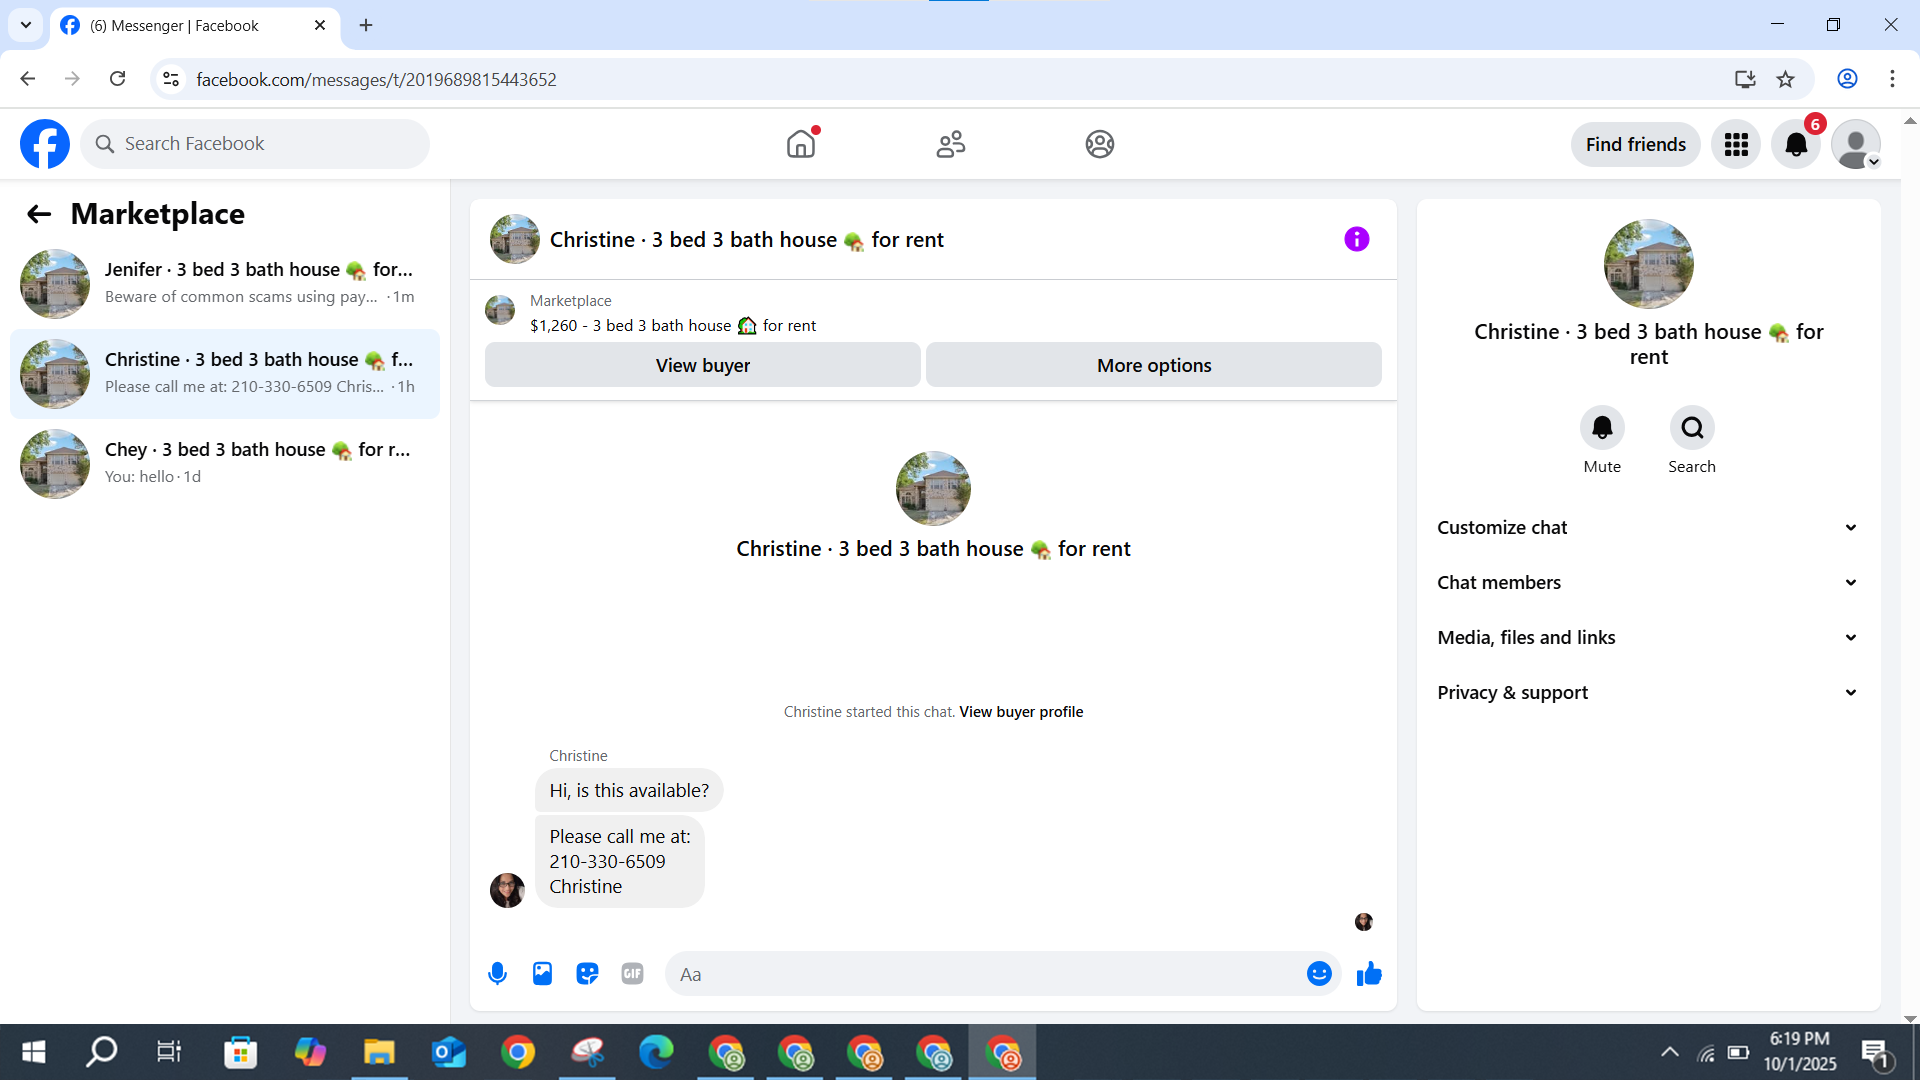Open Chey's 3 bed 3 bath conversation
Screen dimensions: 1920x1080
(225, 464)
